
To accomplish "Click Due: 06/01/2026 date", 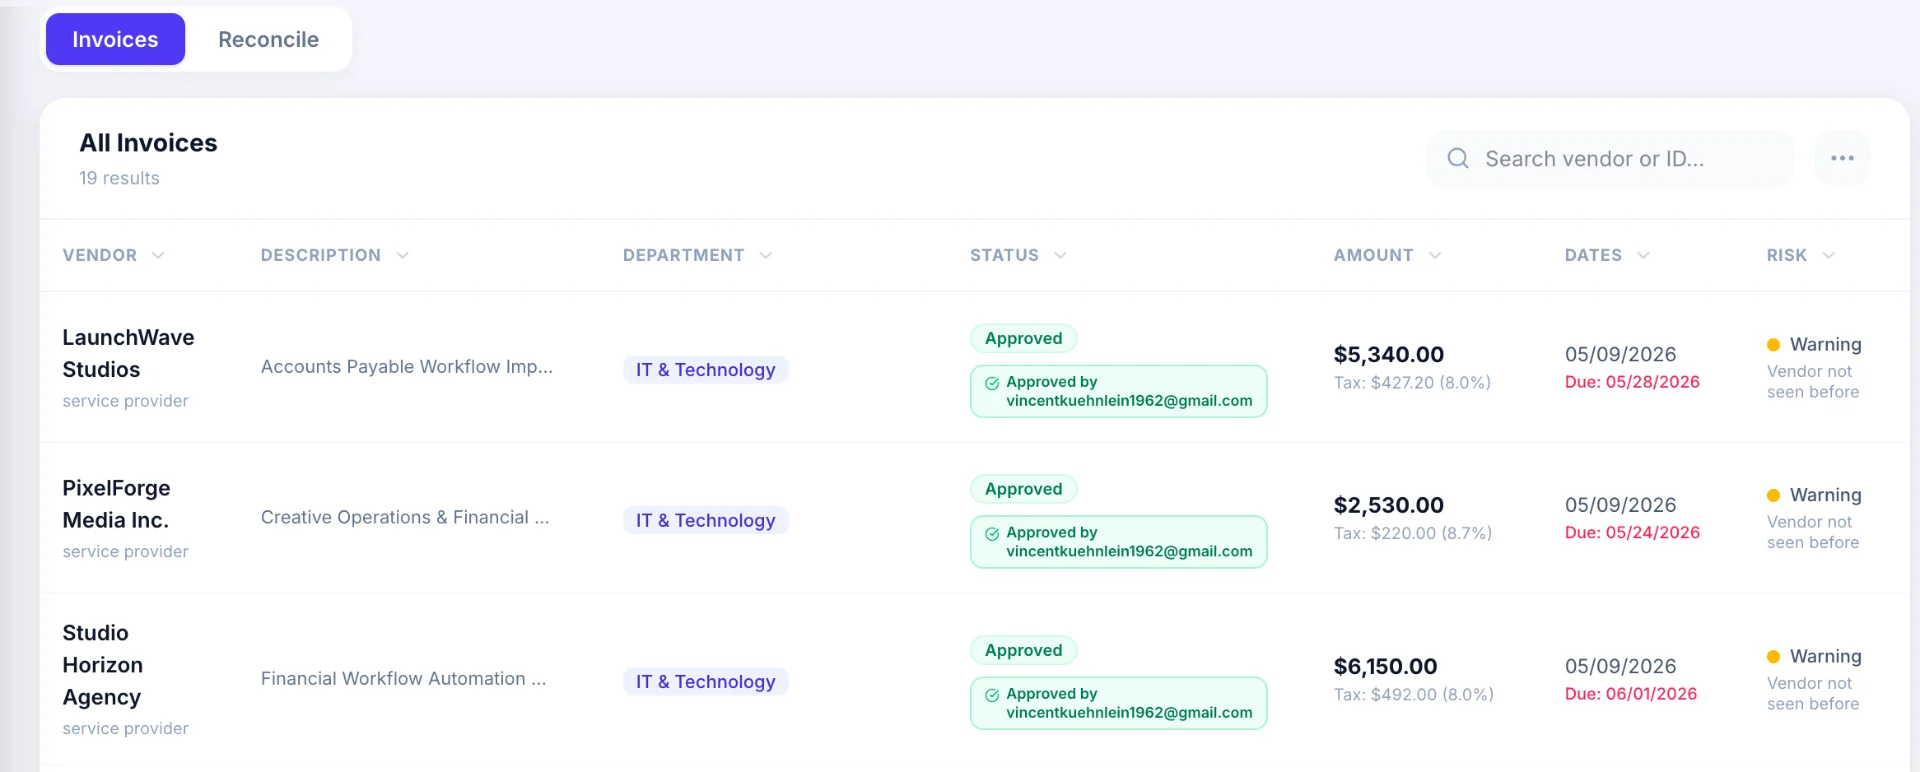I will [1631, 694].
